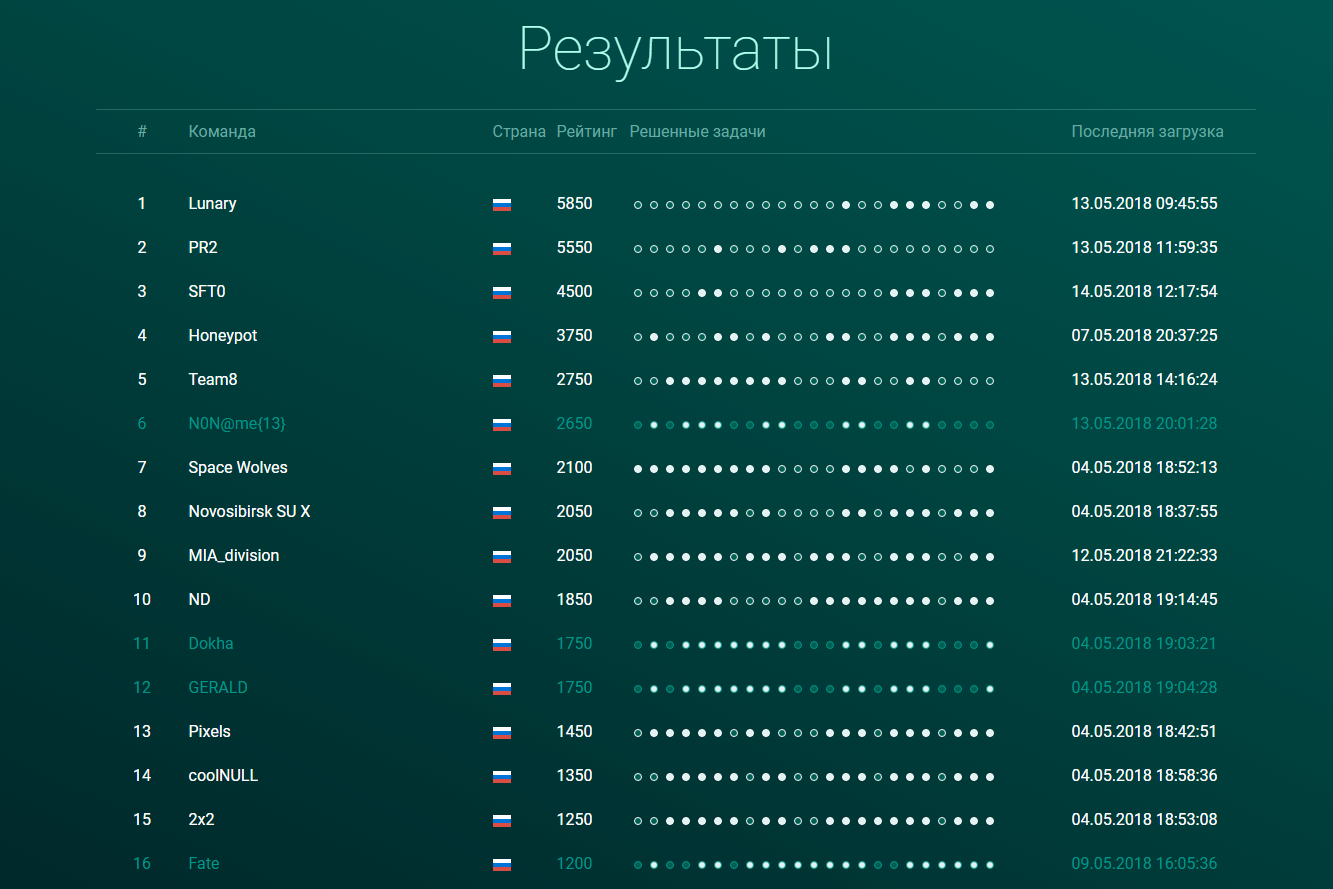
Task: Open the Novosibirsk SU X team entry
Action: click(249, 512)
